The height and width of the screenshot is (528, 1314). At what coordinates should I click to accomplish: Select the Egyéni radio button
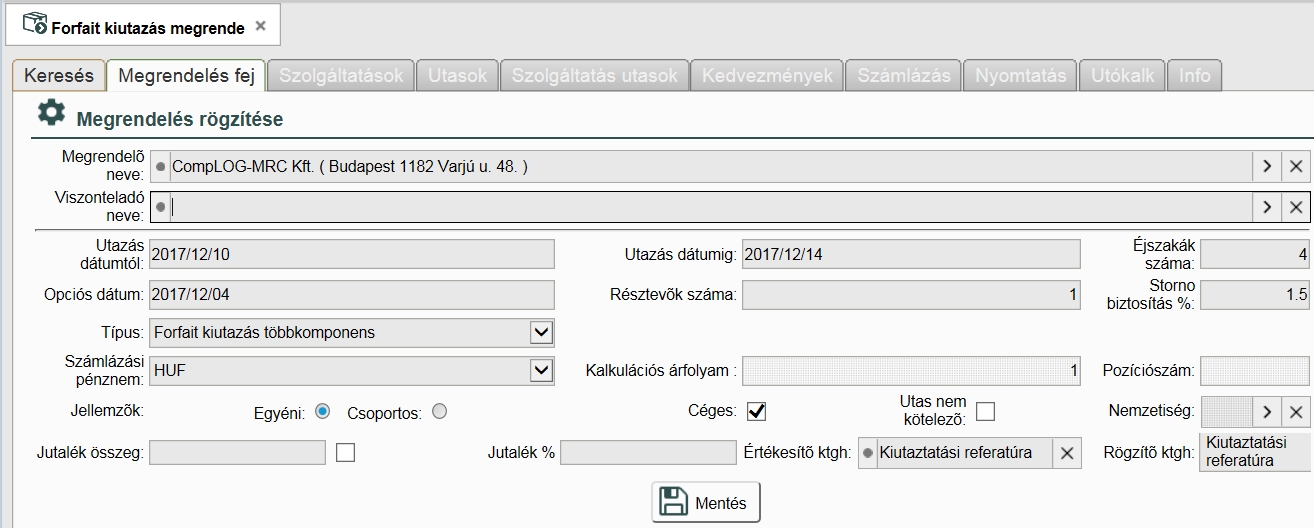pyautogui.click(x=322, y=411)
